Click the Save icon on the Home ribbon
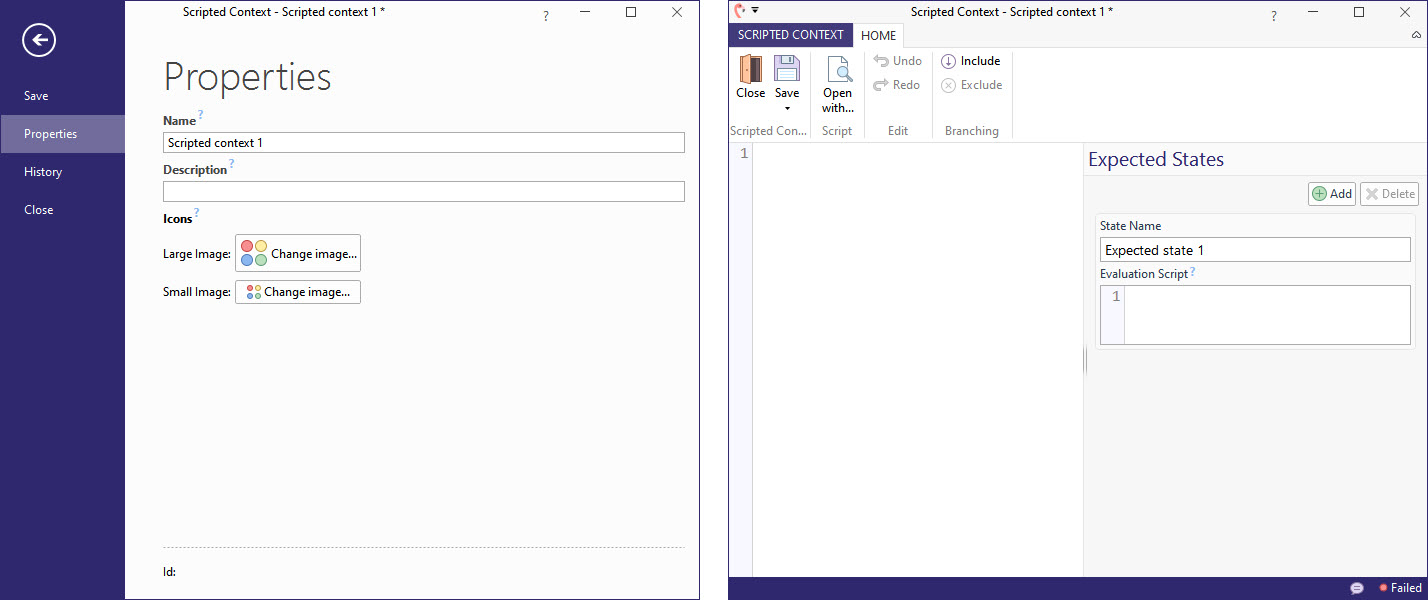Viewport: 1428px width, 600px height. click(x=787, y=72)
